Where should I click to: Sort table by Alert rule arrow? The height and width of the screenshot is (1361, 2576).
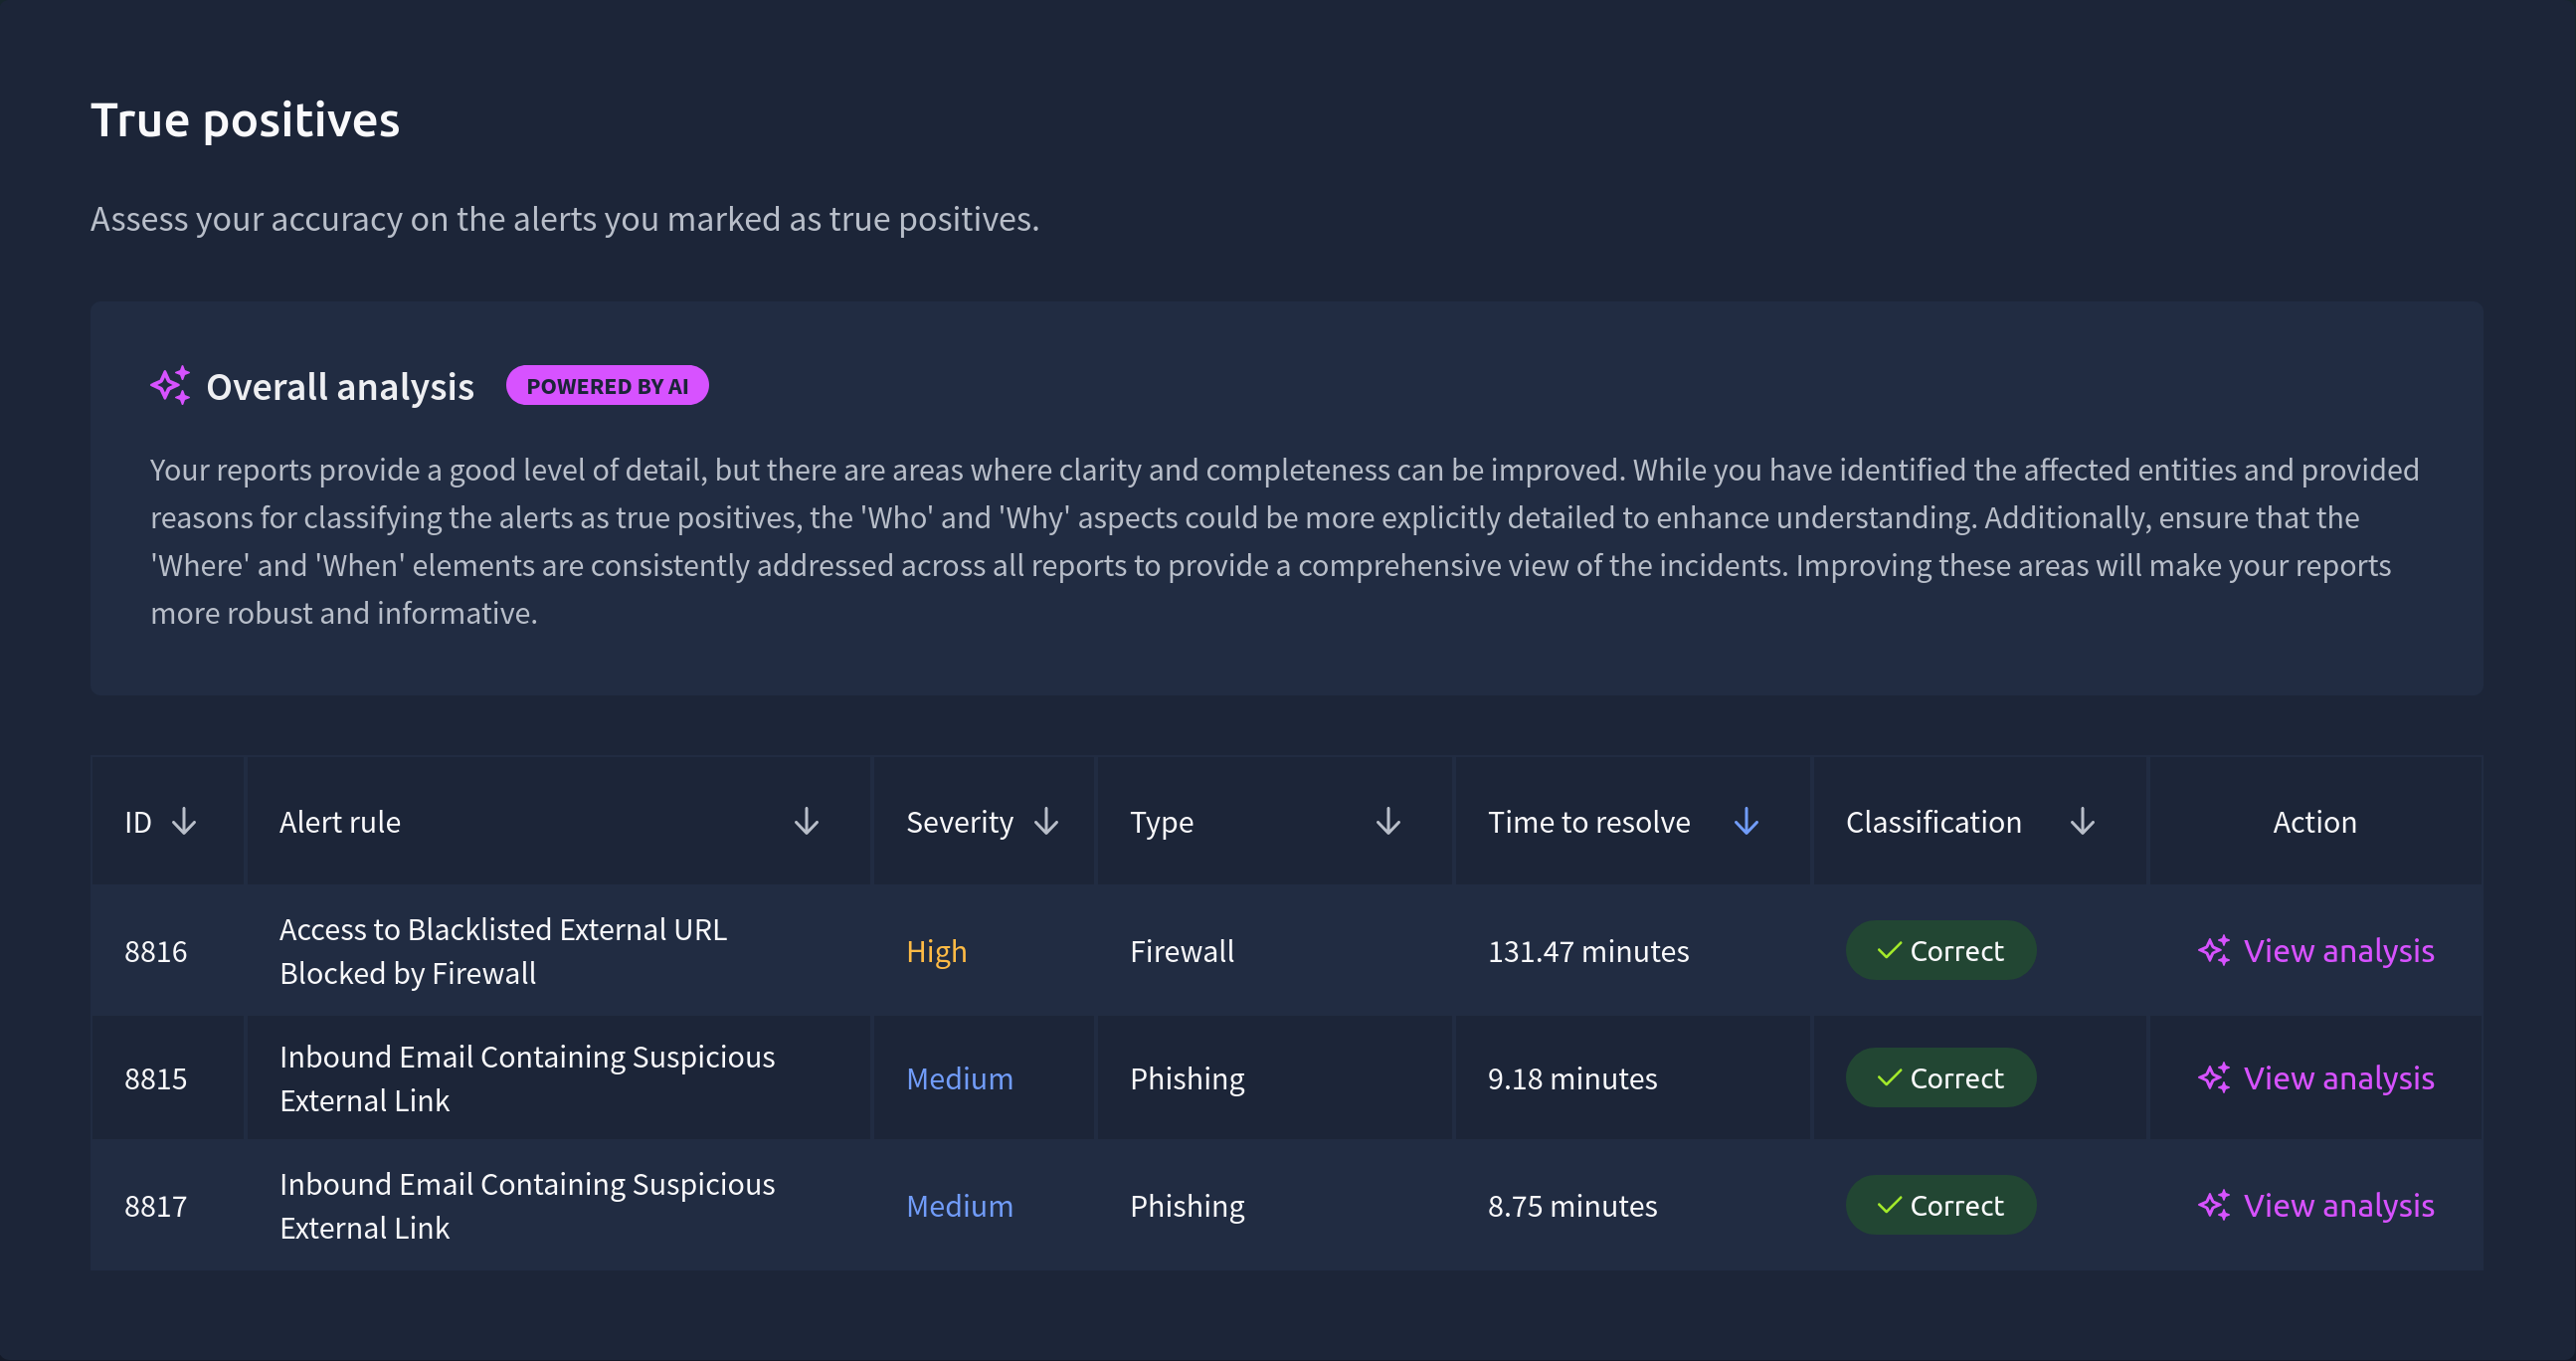click(x=806, y=822)
